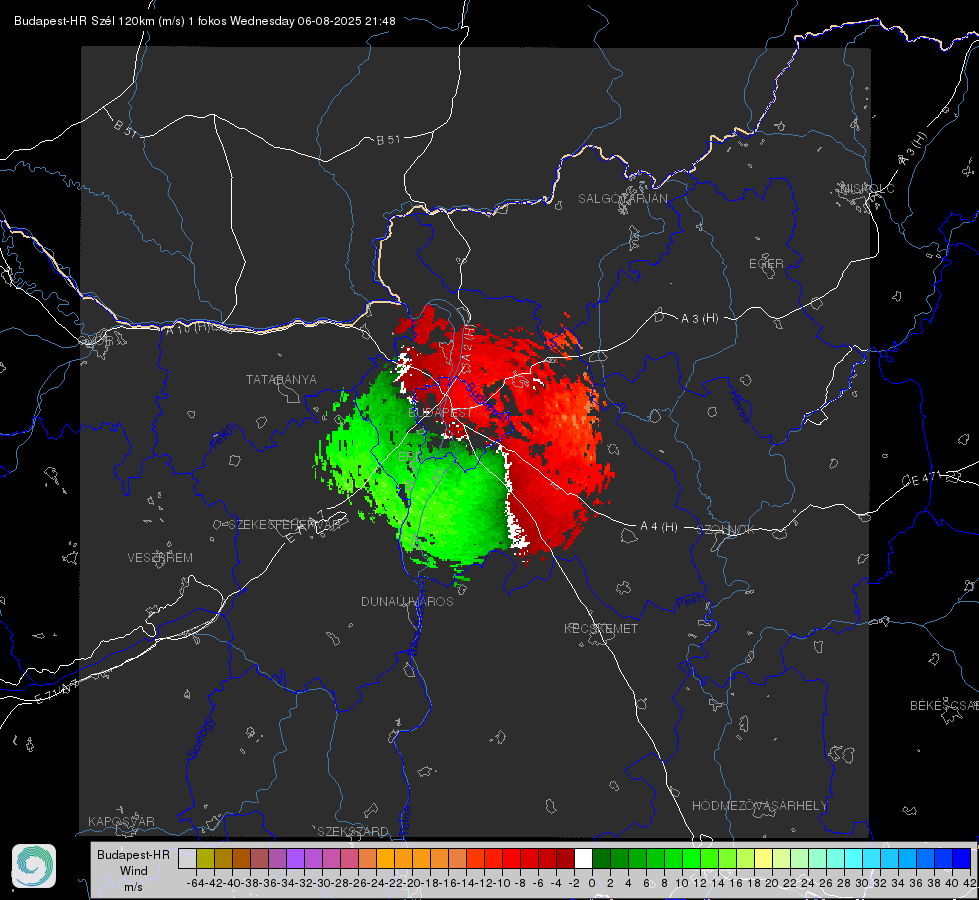This screenshot has height=900, width=979.
Task: Pick the purple swatch between -34 and -32
Action: point(295,858)
